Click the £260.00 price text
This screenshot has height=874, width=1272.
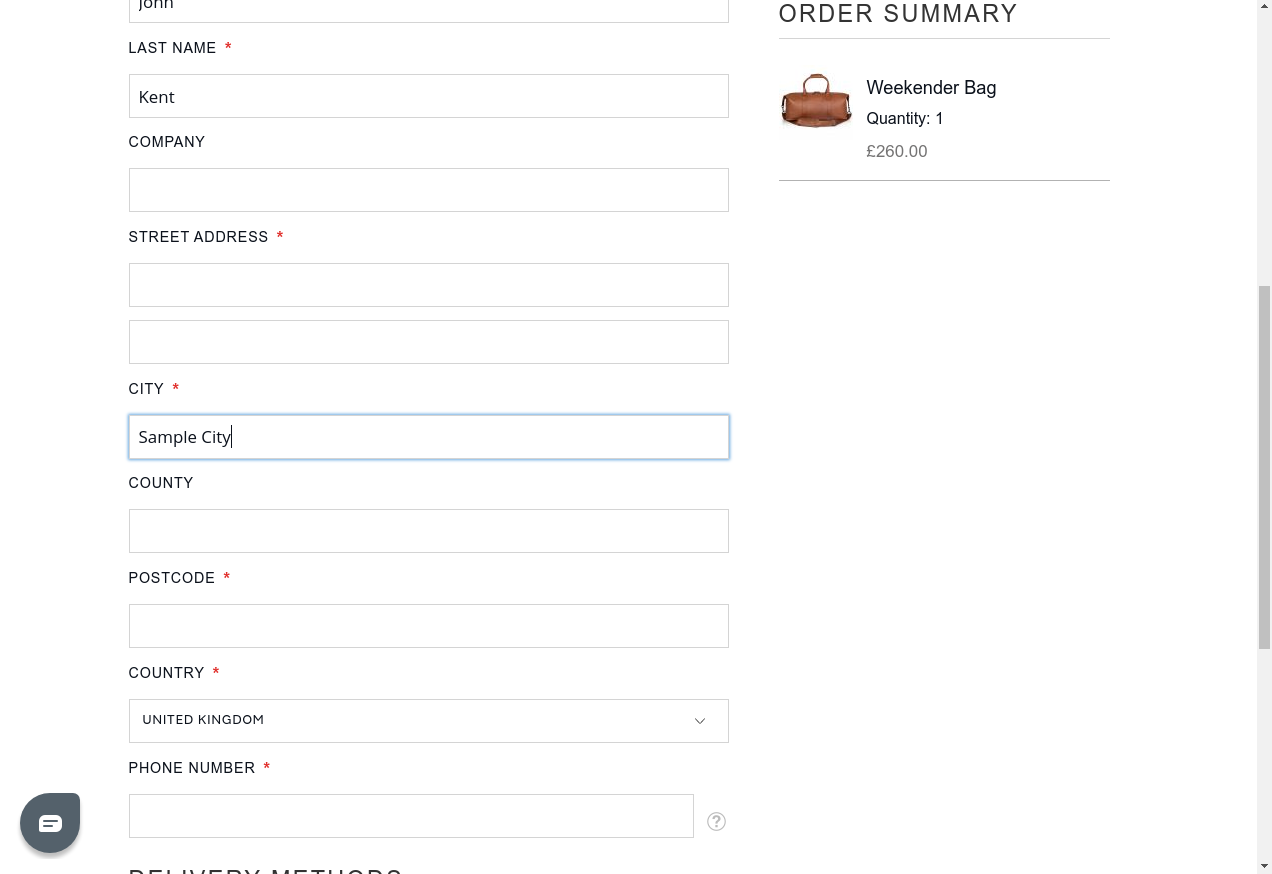click(896, 152)
